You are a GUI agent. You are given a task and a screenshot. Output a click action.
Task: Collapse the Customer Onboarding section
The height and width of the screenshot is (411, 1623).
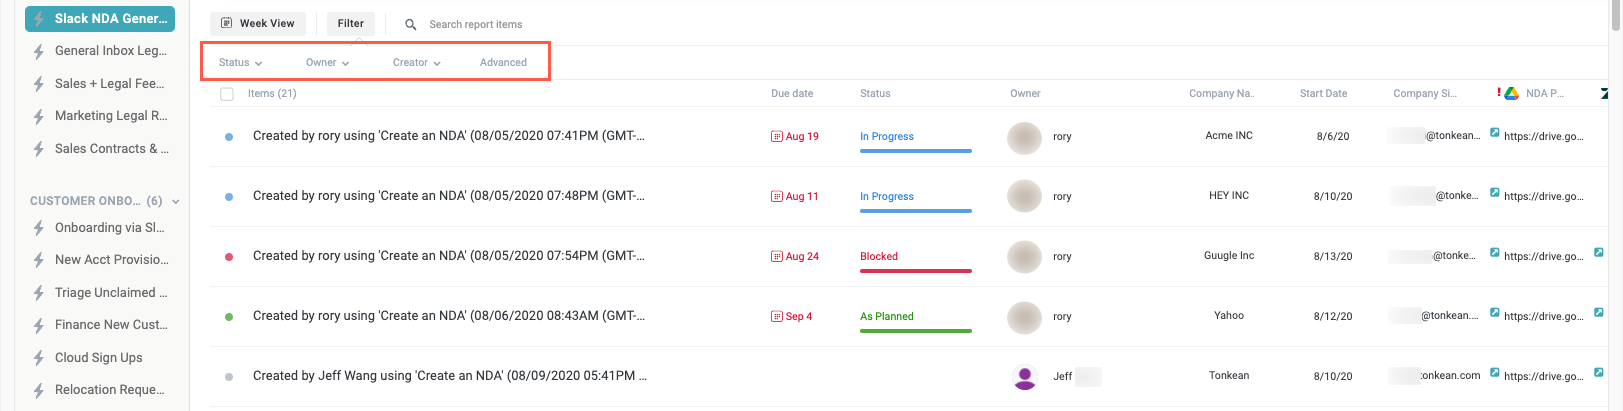coord(176,201)
